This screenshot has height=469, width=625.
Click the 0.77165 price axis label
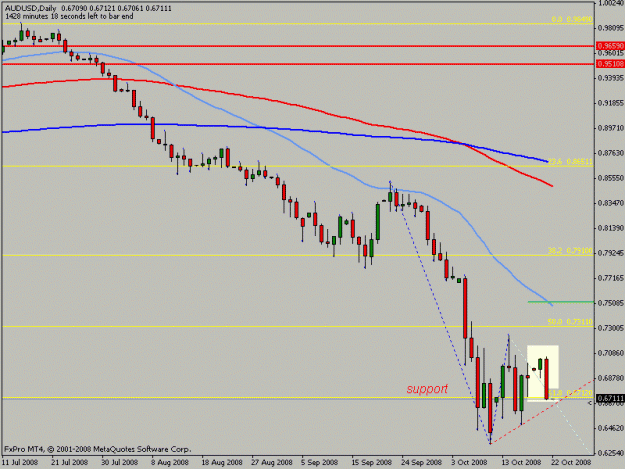[x=611, y=278]
